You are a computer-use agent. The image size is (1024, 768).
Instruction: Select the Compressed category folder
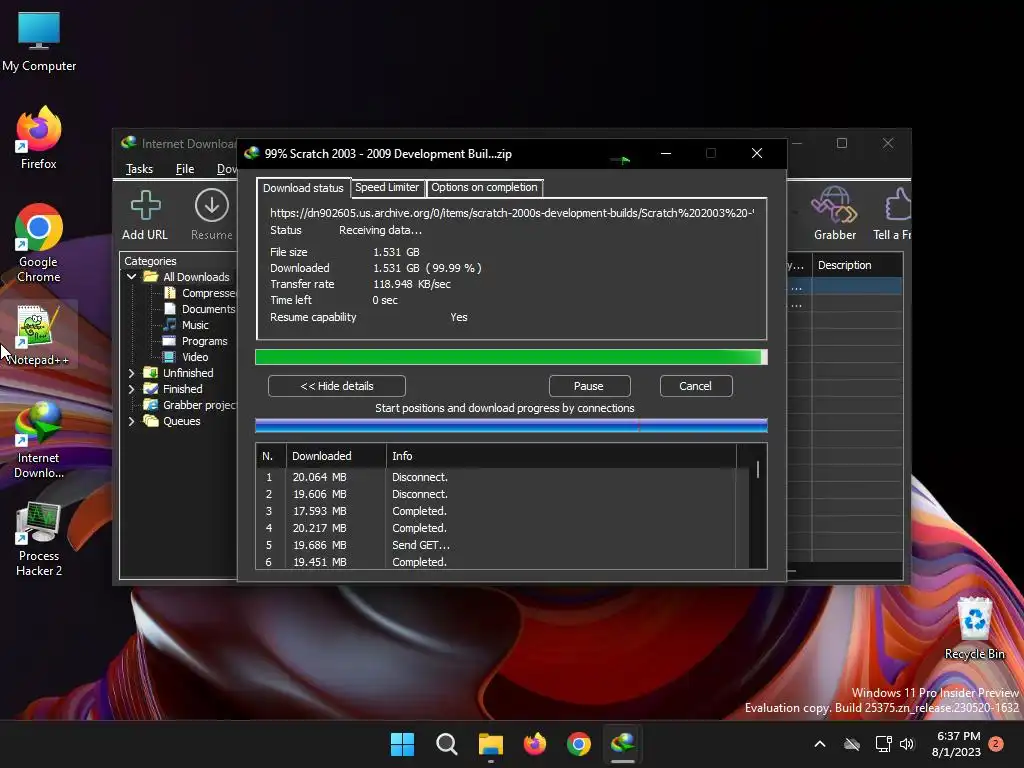pyautogui.click(x=199, y=293)
